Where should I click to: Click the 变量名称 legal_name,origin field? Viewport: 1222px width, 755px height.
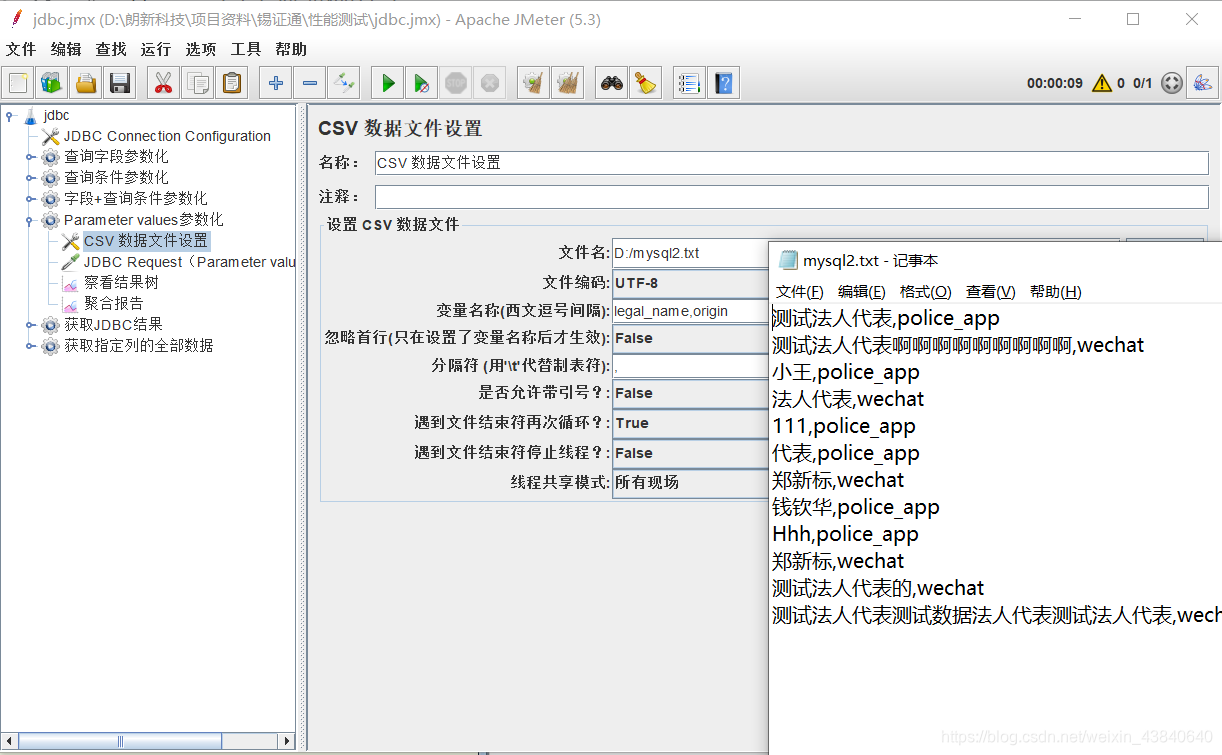pos(690,311)
